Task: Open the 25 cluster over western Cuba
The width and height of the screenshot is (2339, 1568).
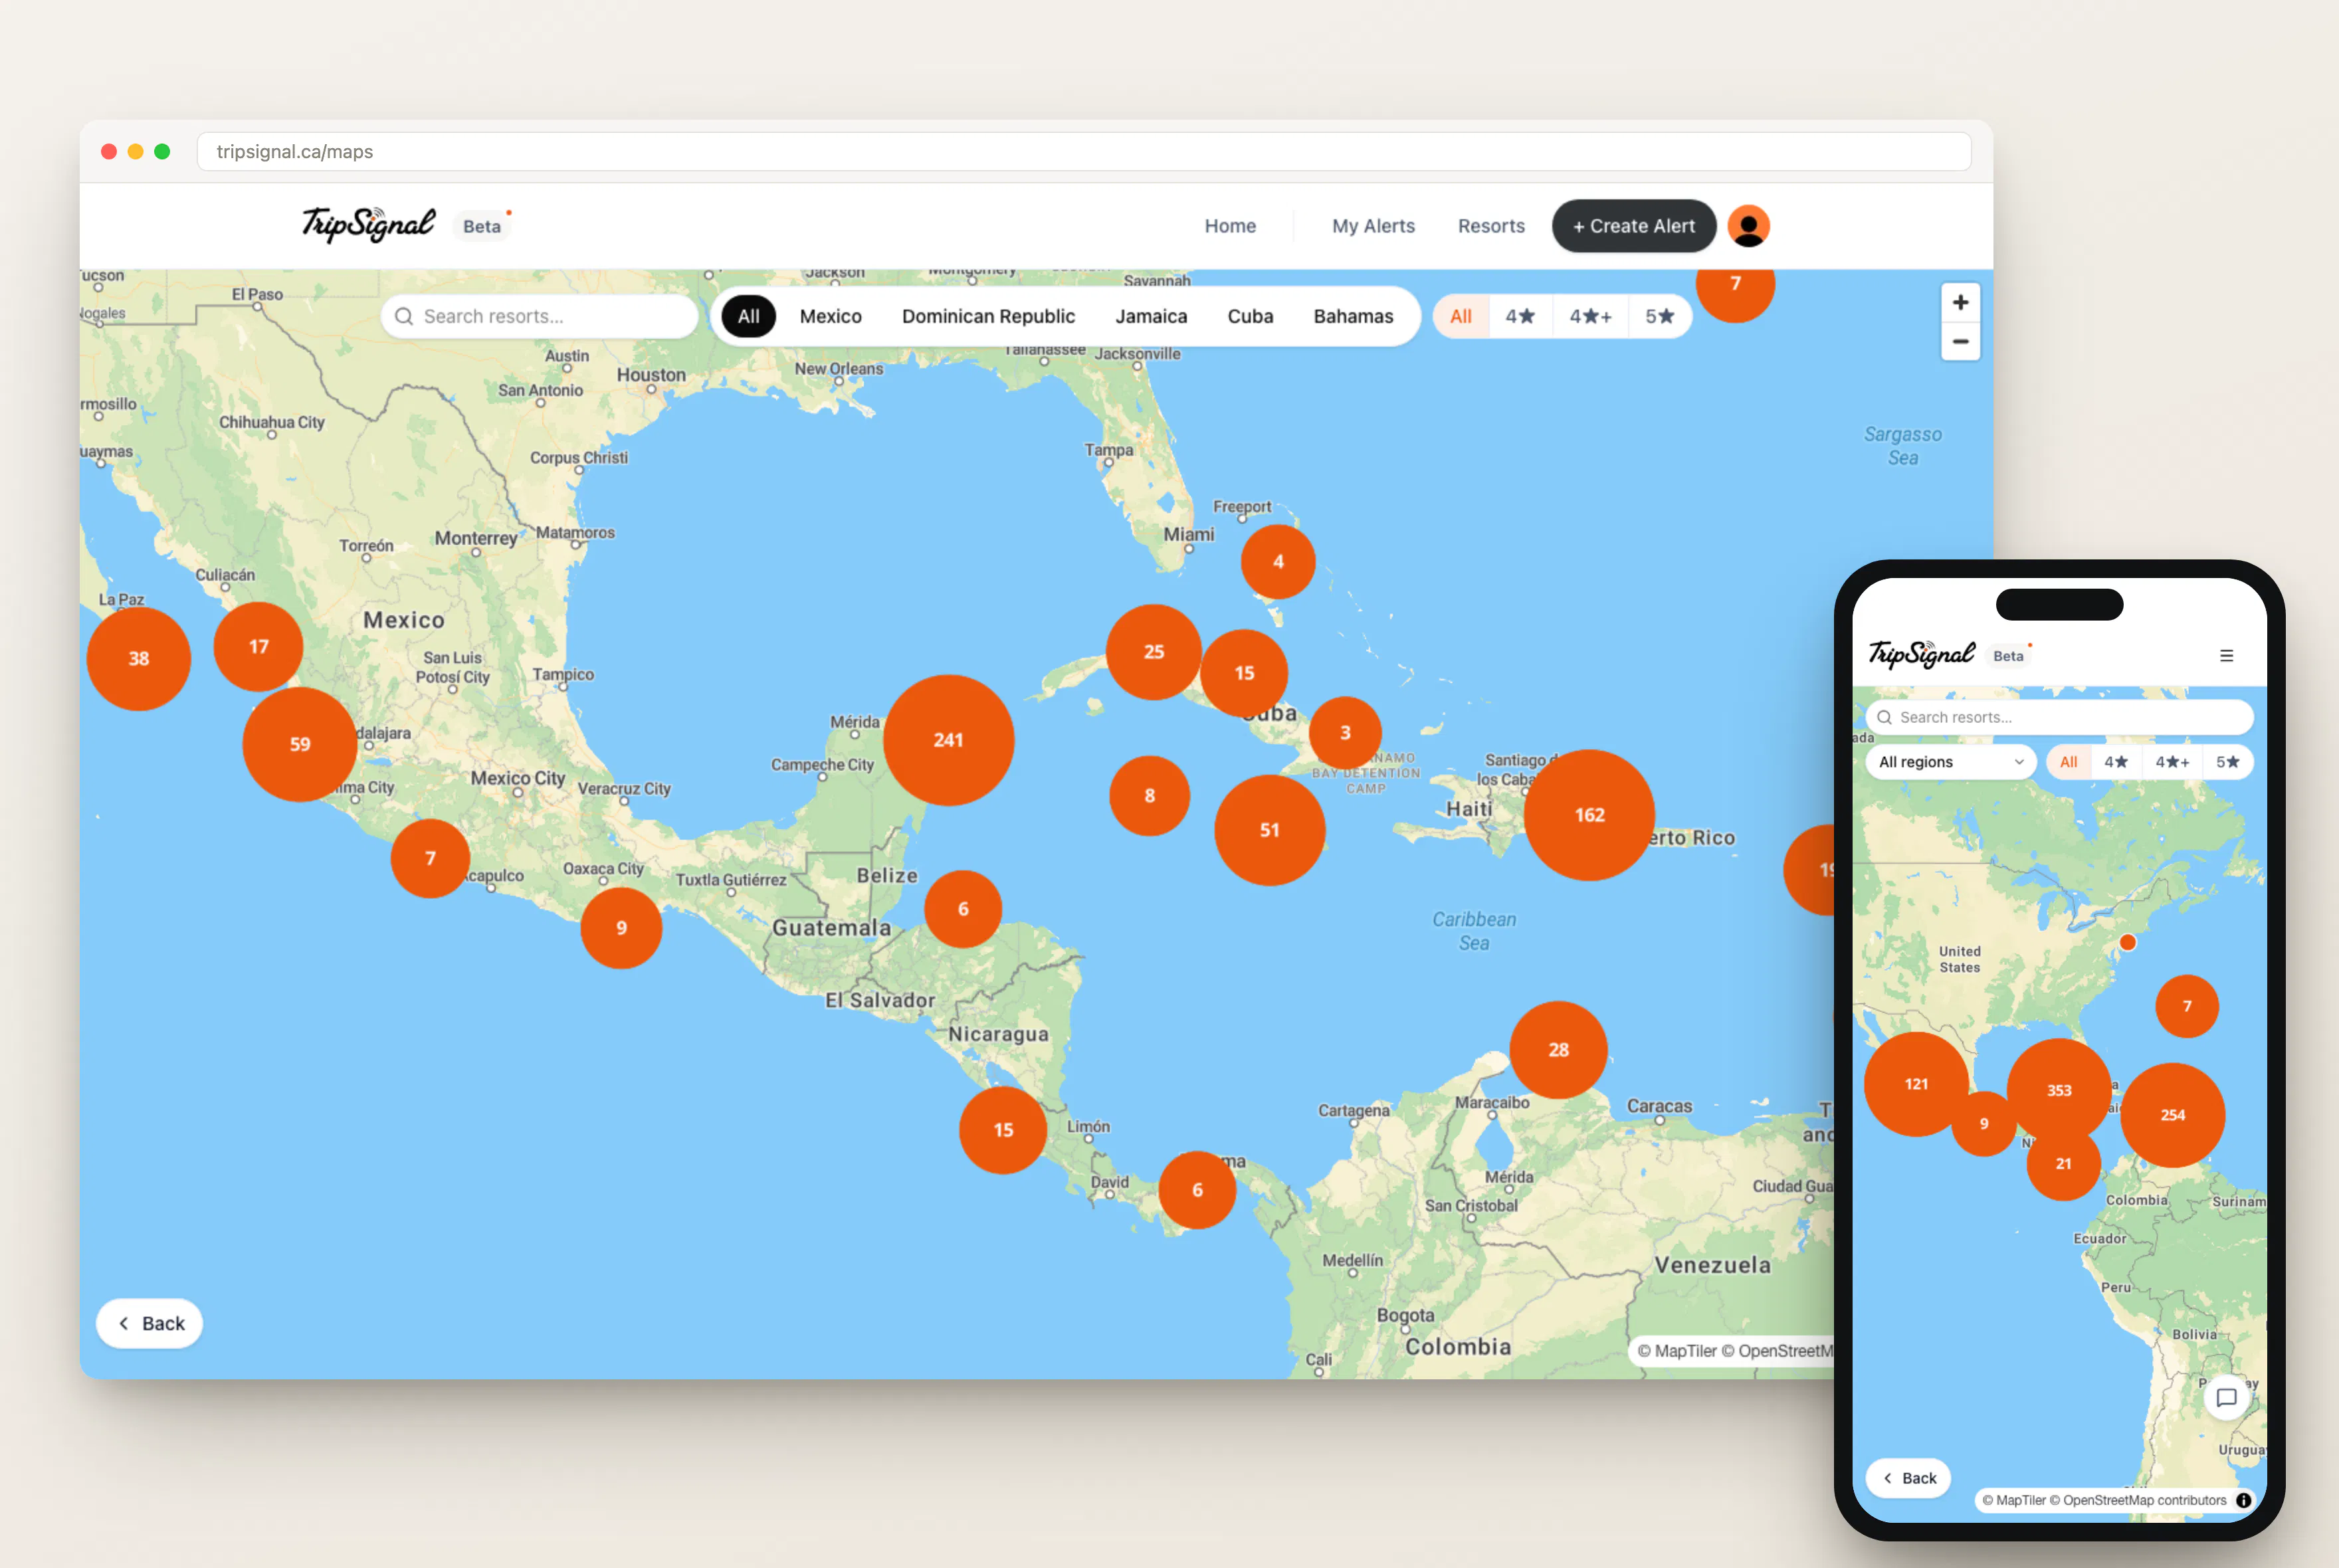Action: (x=1153, y=652)
